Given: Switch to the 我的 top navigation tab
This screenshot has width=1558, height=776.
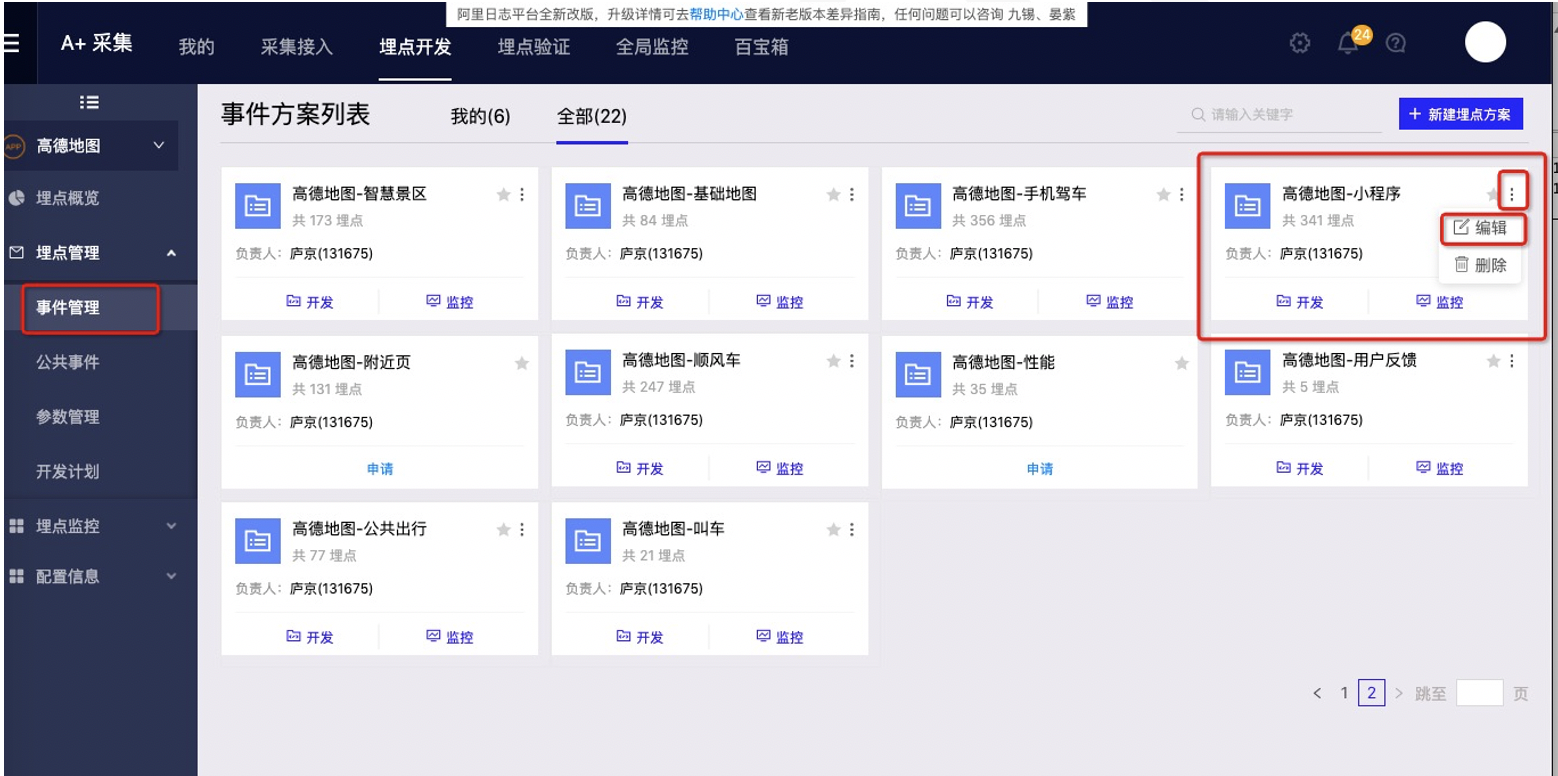Looking at the screenshot, I should [197, 47].
